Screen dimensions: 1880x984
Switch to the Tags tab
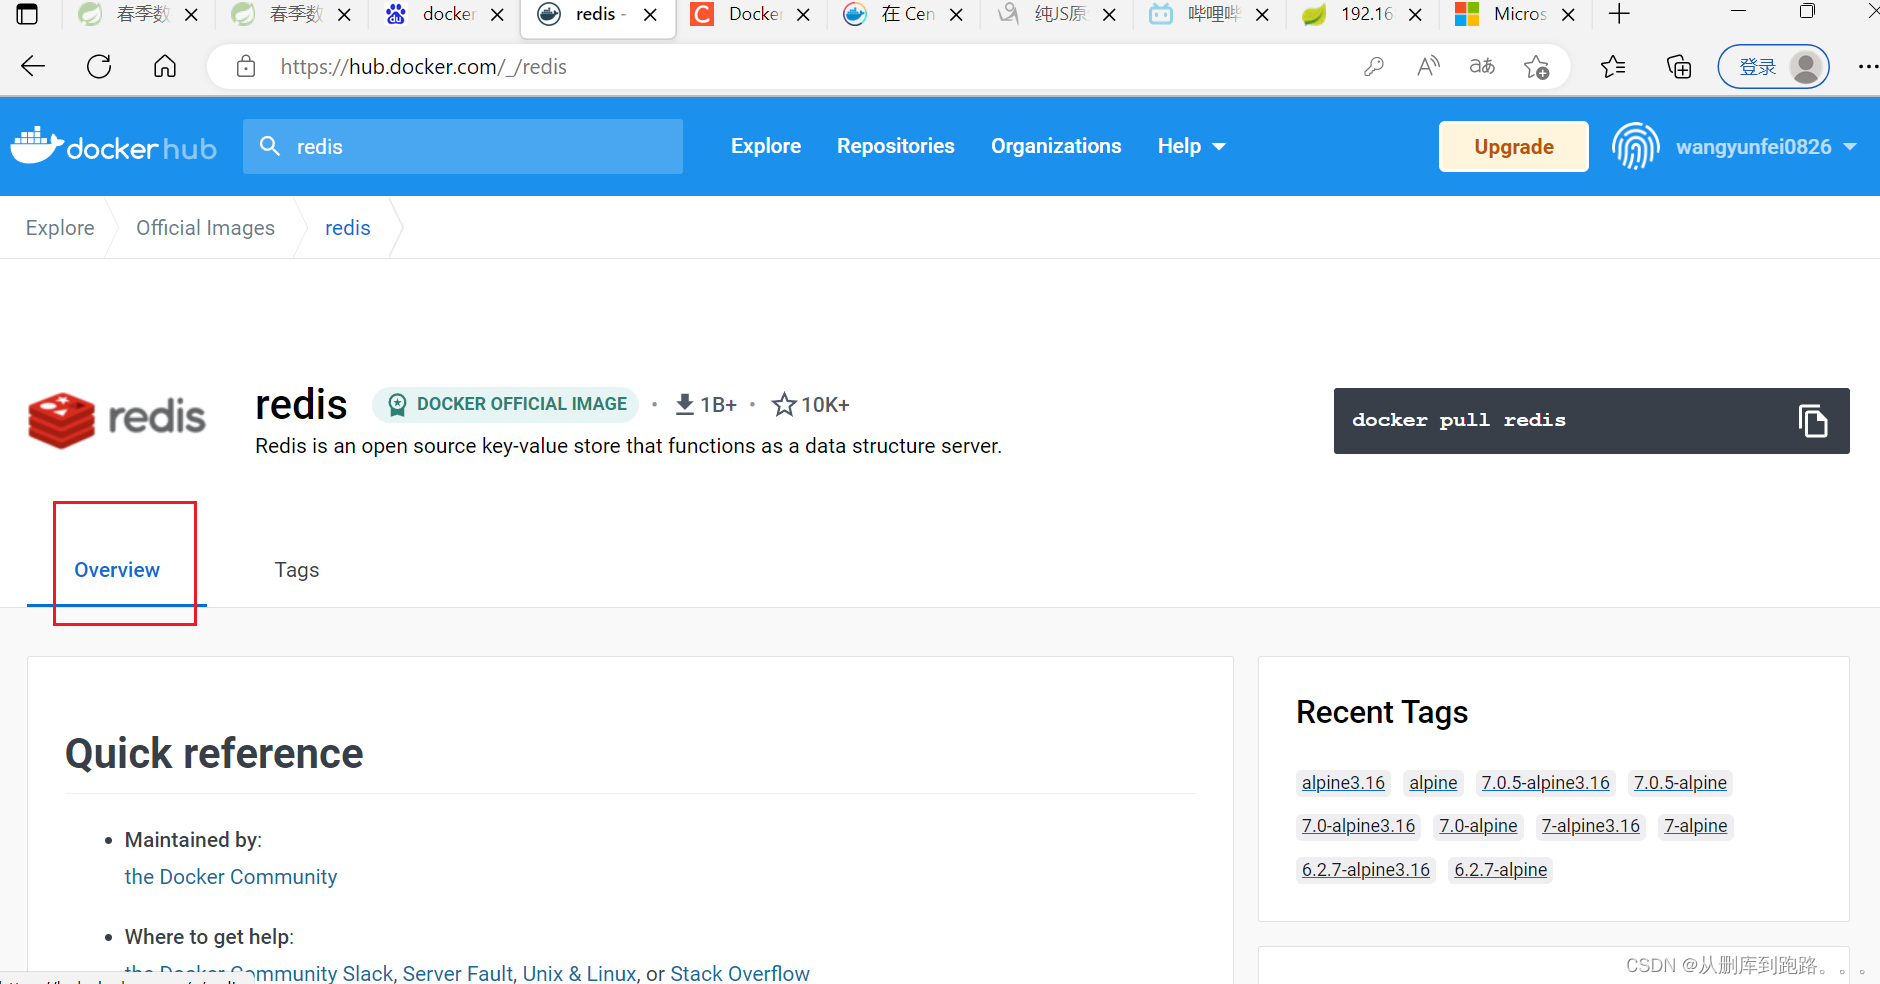pos(297,570)
